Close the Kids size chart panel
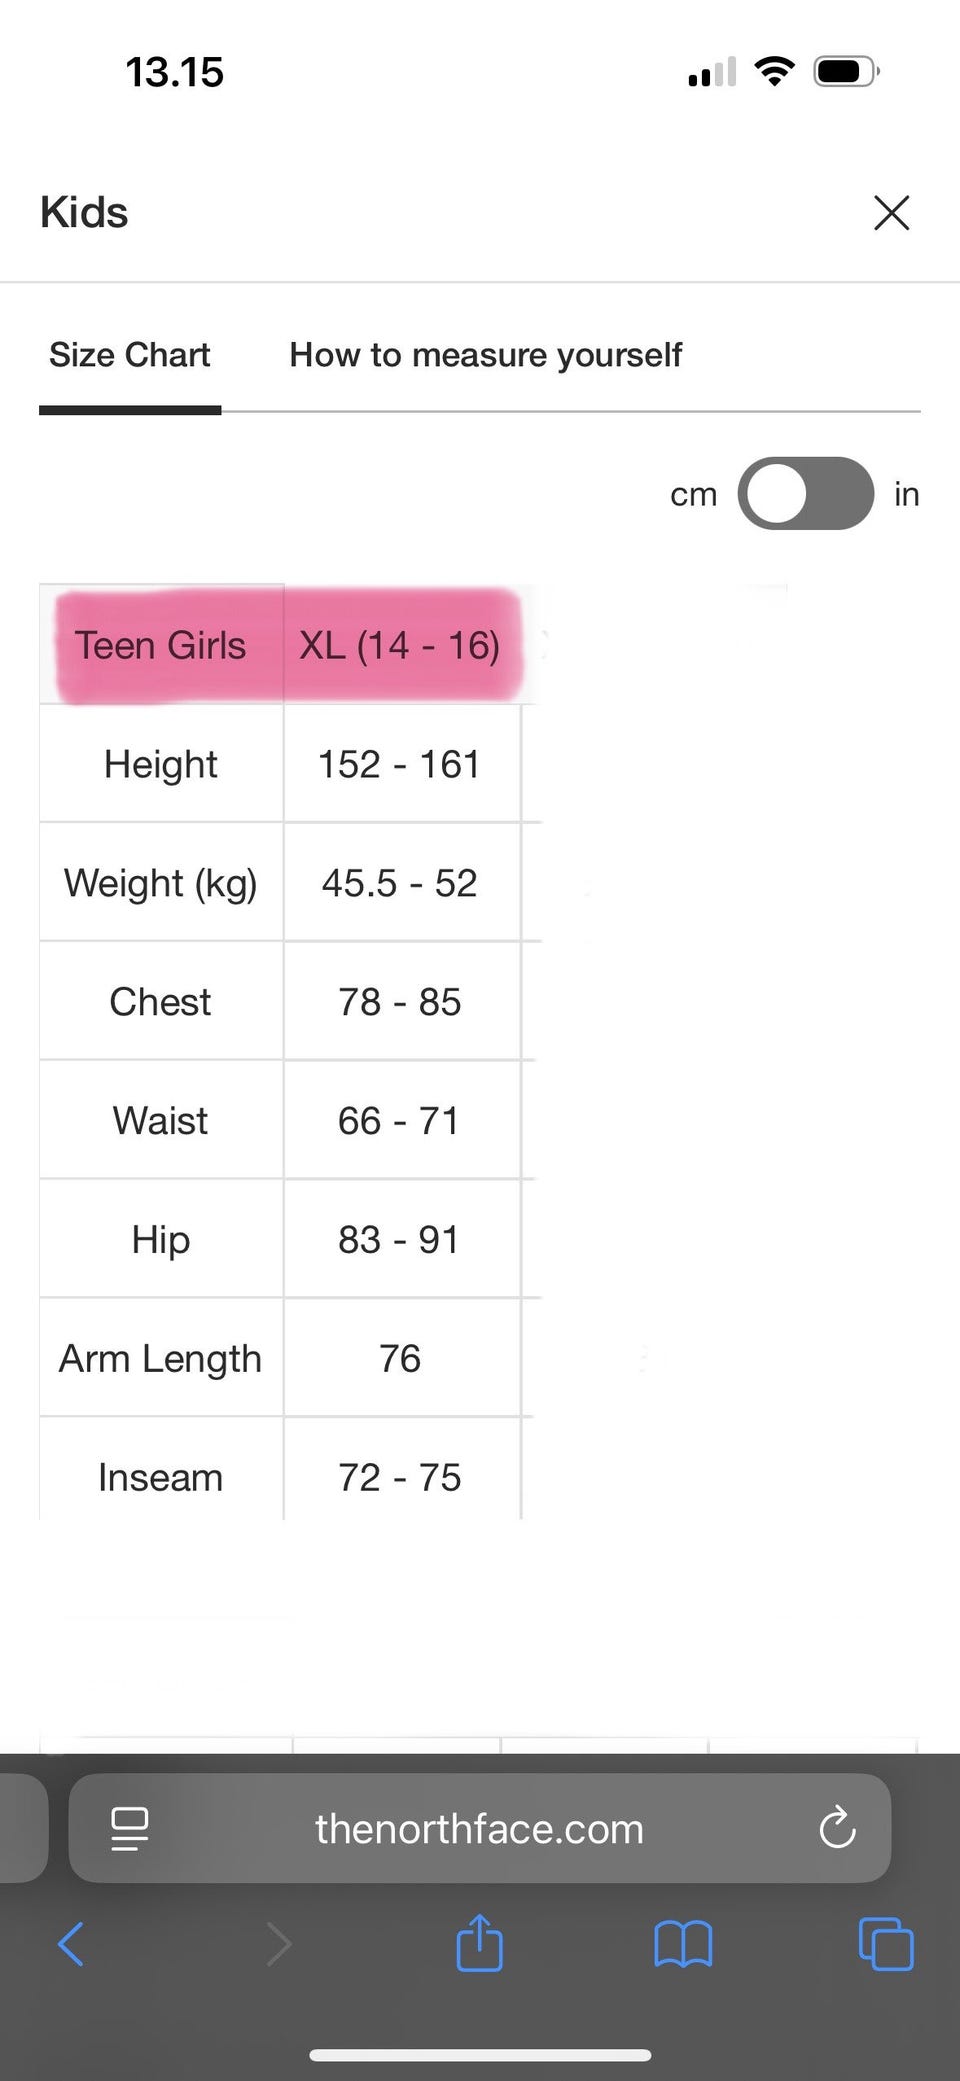The image size is (960, 2081). 891,213
